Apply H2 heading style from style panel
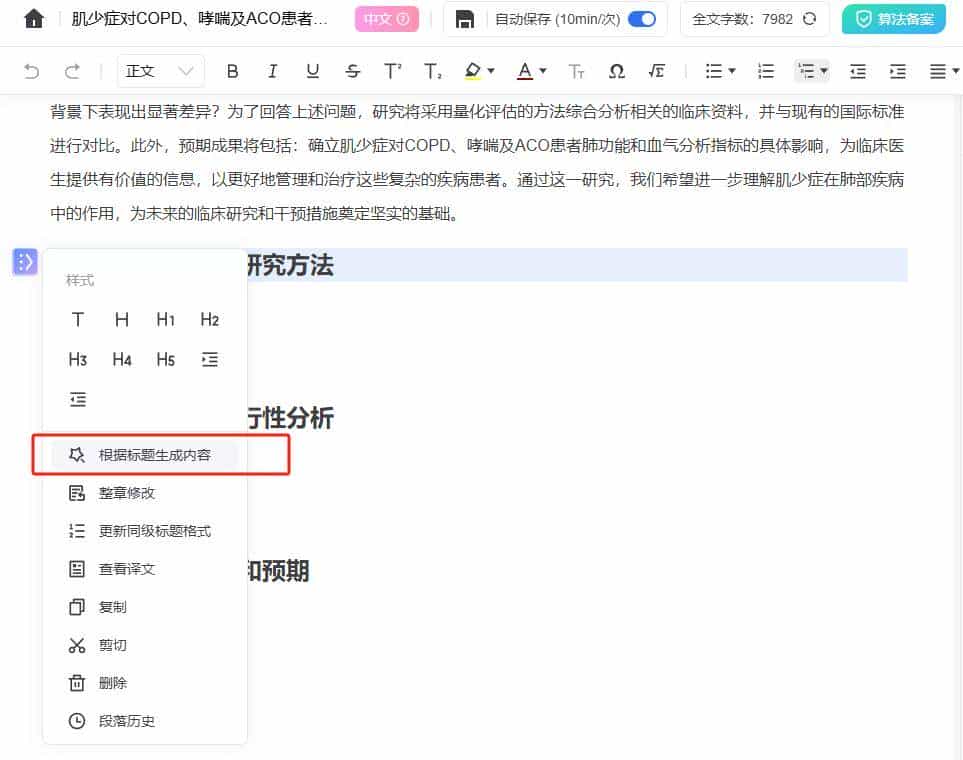This screenshot has height=760, width=963. 209,319
